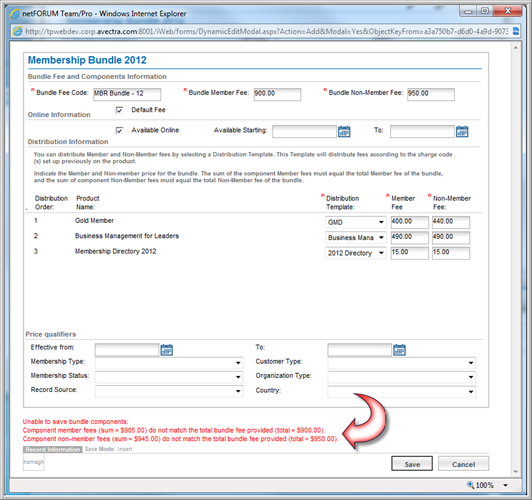Screen dimensions: 532x500
Task: Click the zoom magnifier icon in status bar
Action: (x=471, y=485)
